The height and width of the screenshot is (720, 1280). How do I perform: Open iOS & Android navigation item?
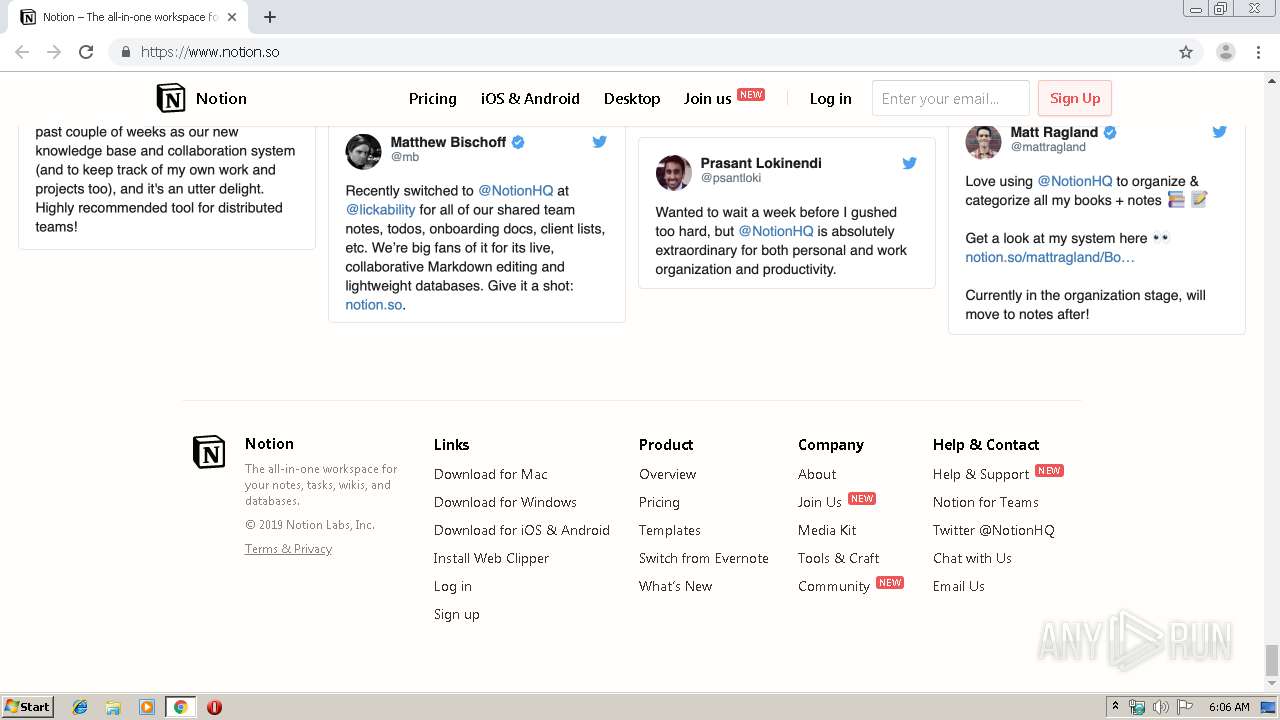pos(530,98)
